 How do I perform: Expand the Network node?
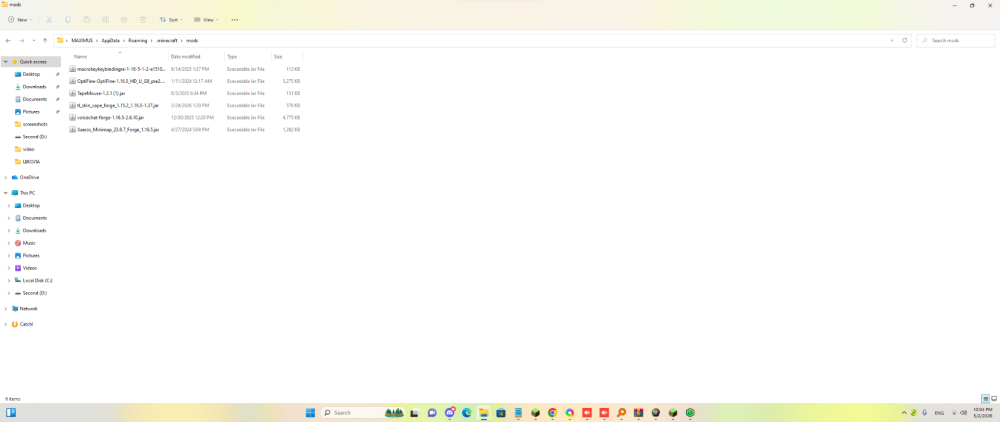pos(6,309)
